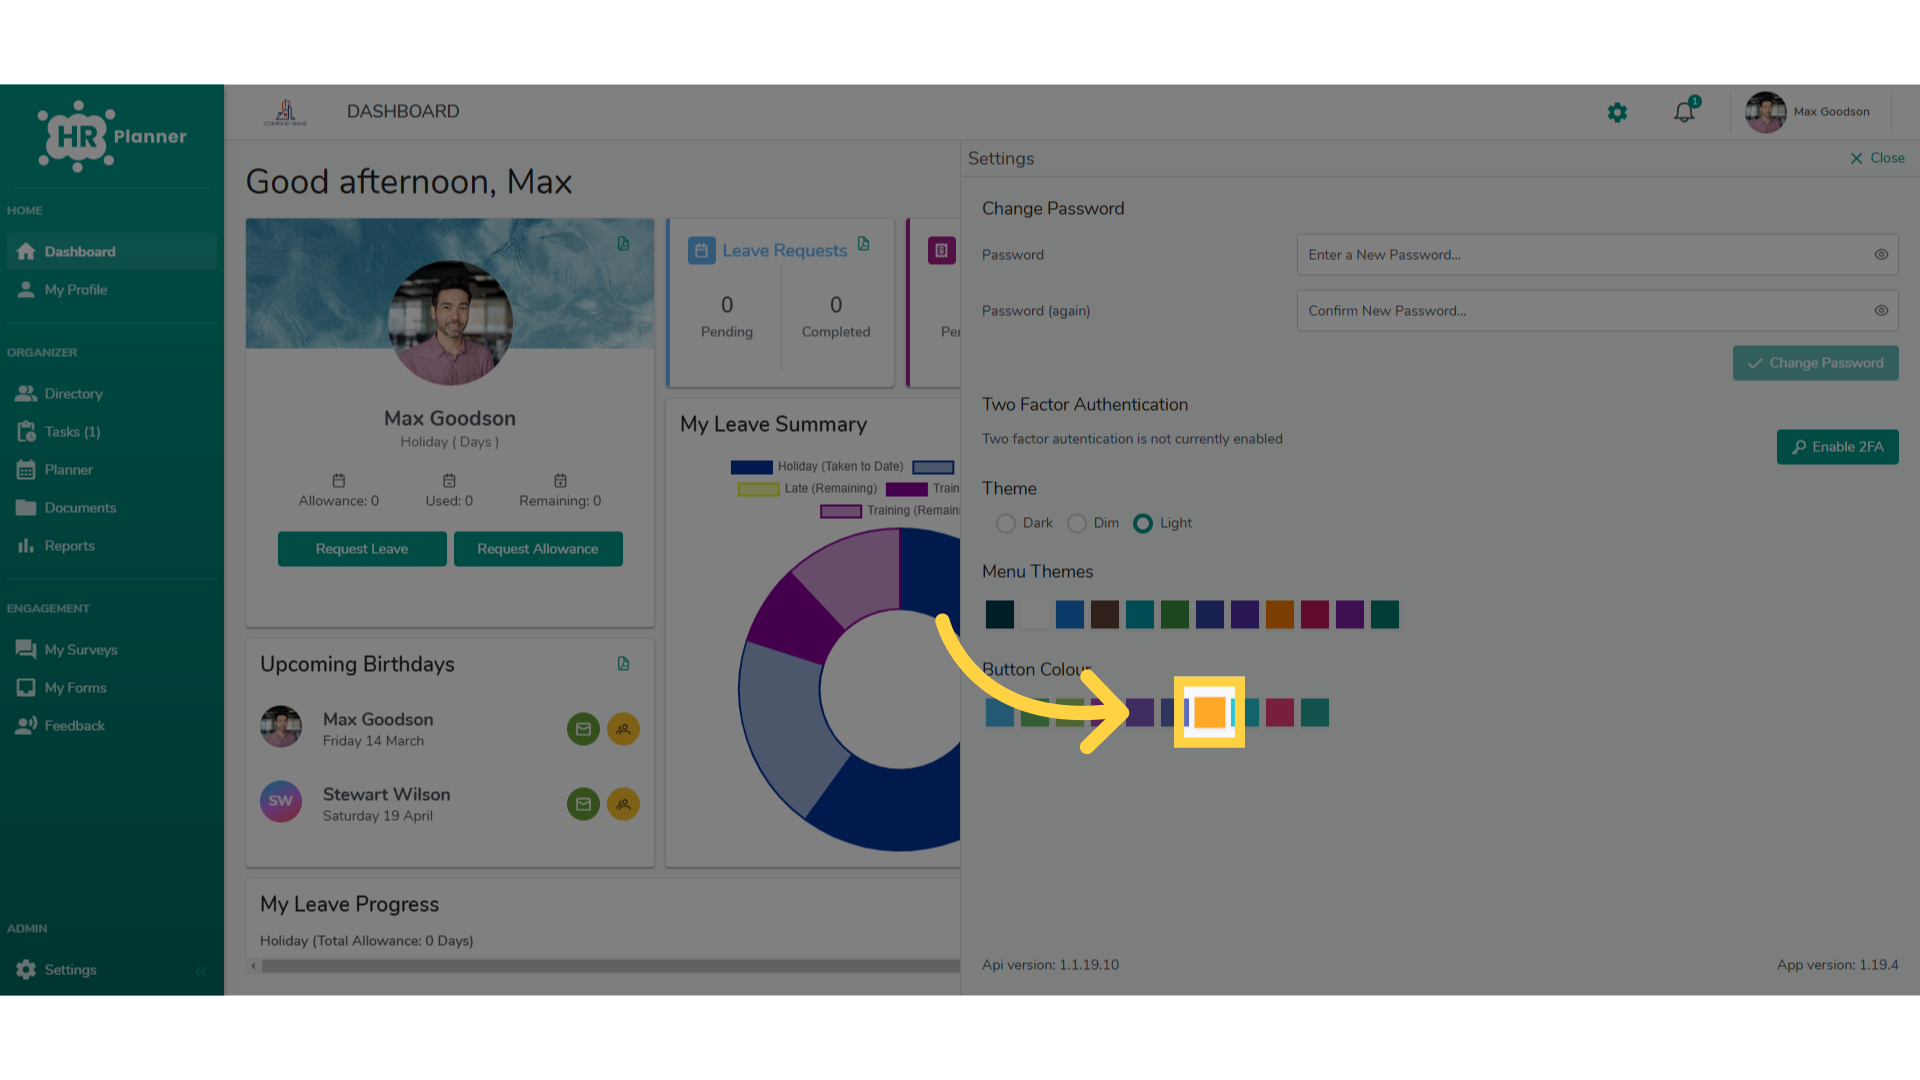The height and width of the screenshot is (1080, 1920).
Task: Click the Change Password button
Action: [x=1815, y=363]
